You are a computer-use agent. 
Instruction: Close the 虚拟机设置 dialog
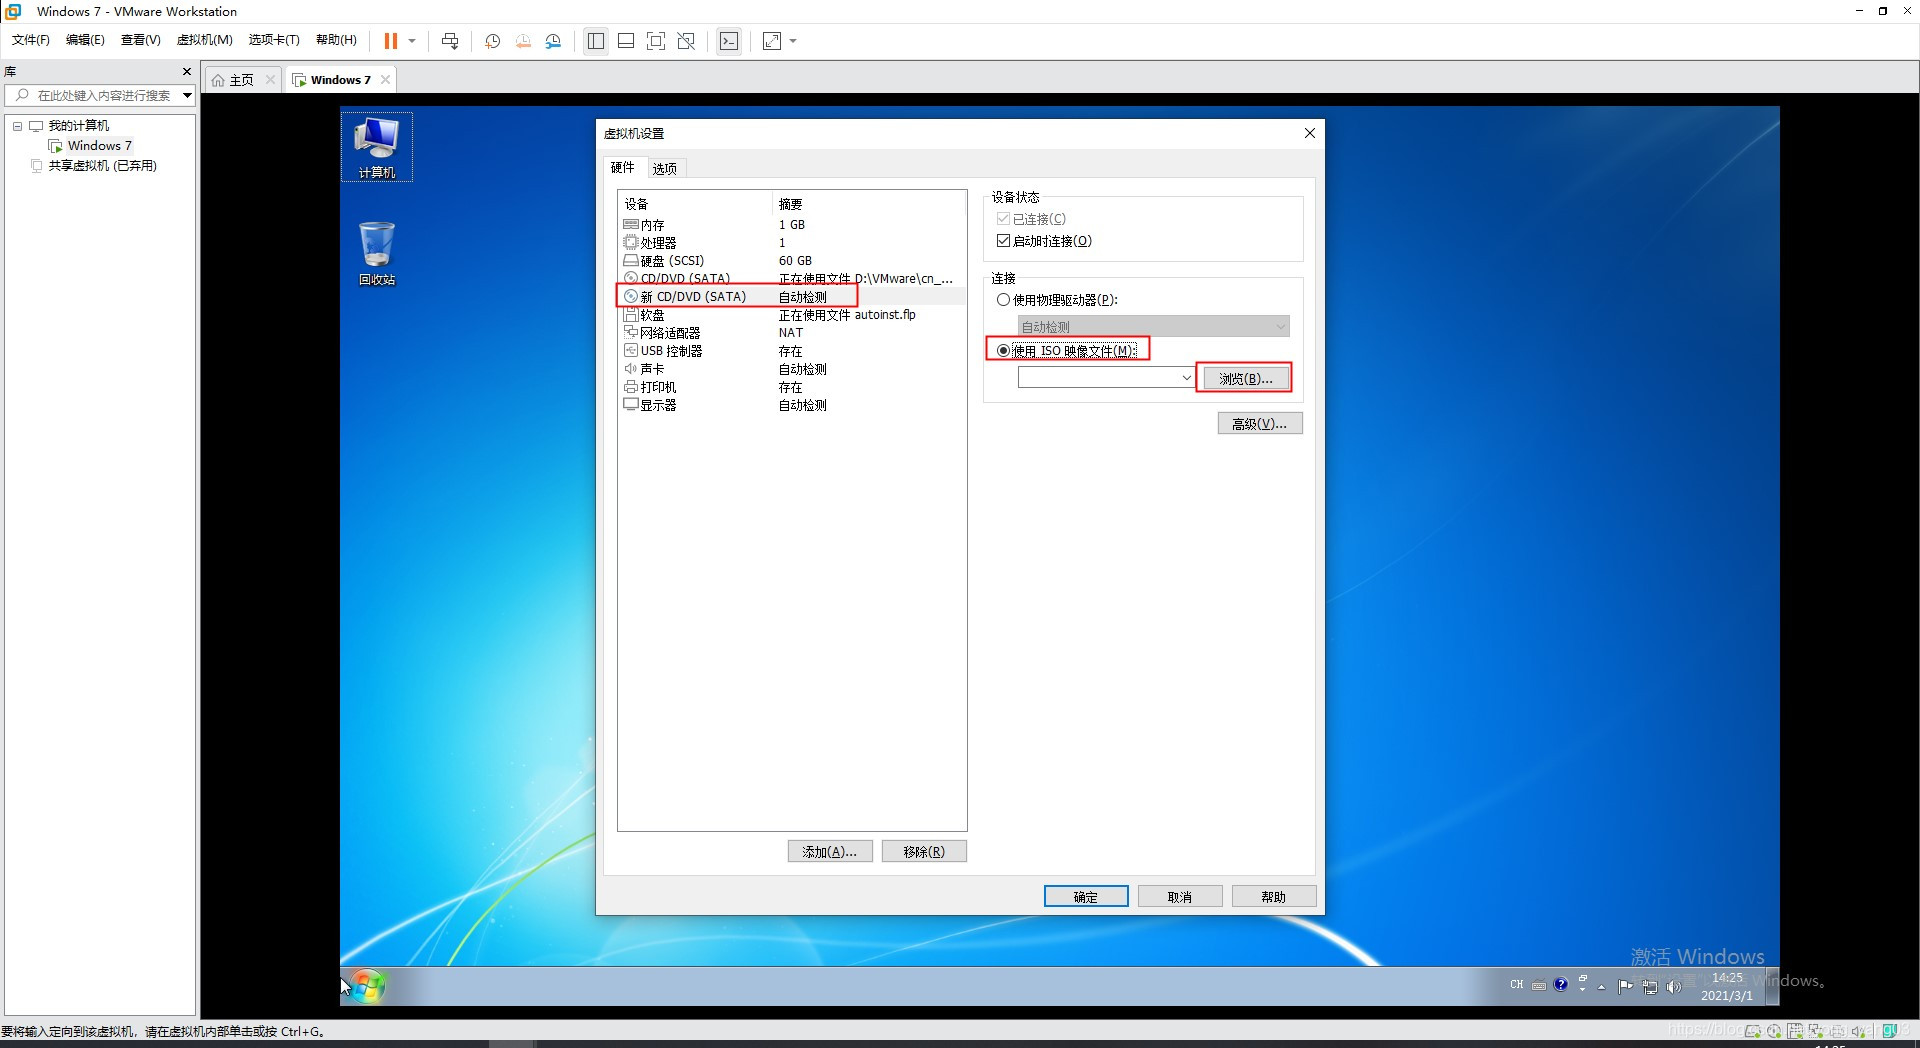point(1310,133)
